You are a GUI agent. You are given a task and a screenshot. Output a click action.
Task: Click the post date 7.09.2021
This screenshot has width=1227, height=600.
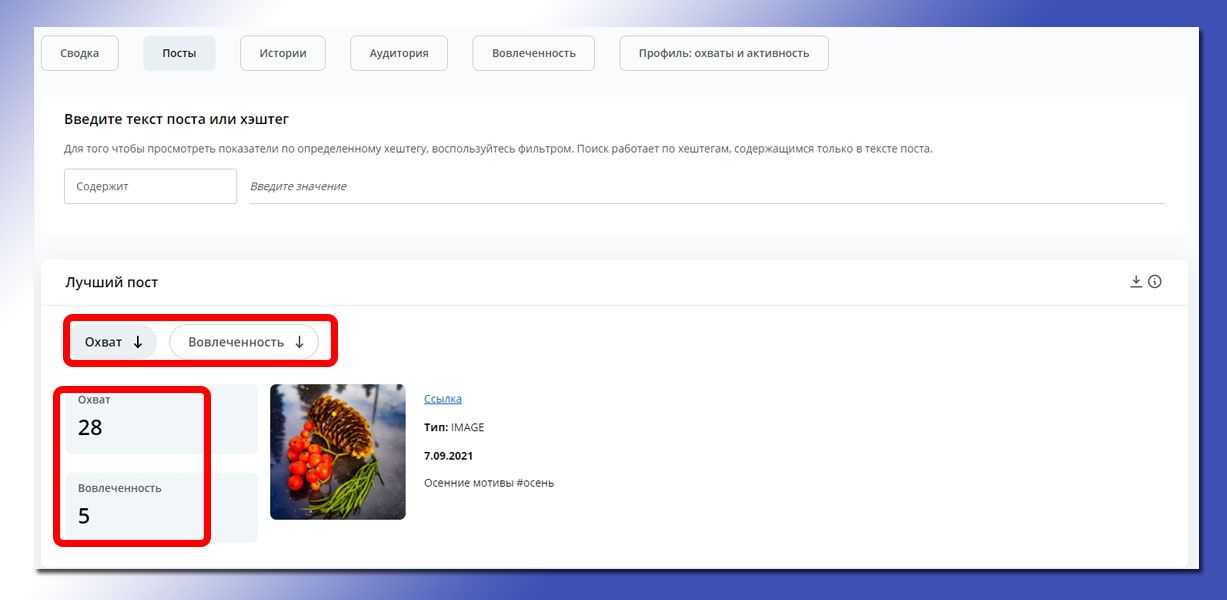pos(448,456)
